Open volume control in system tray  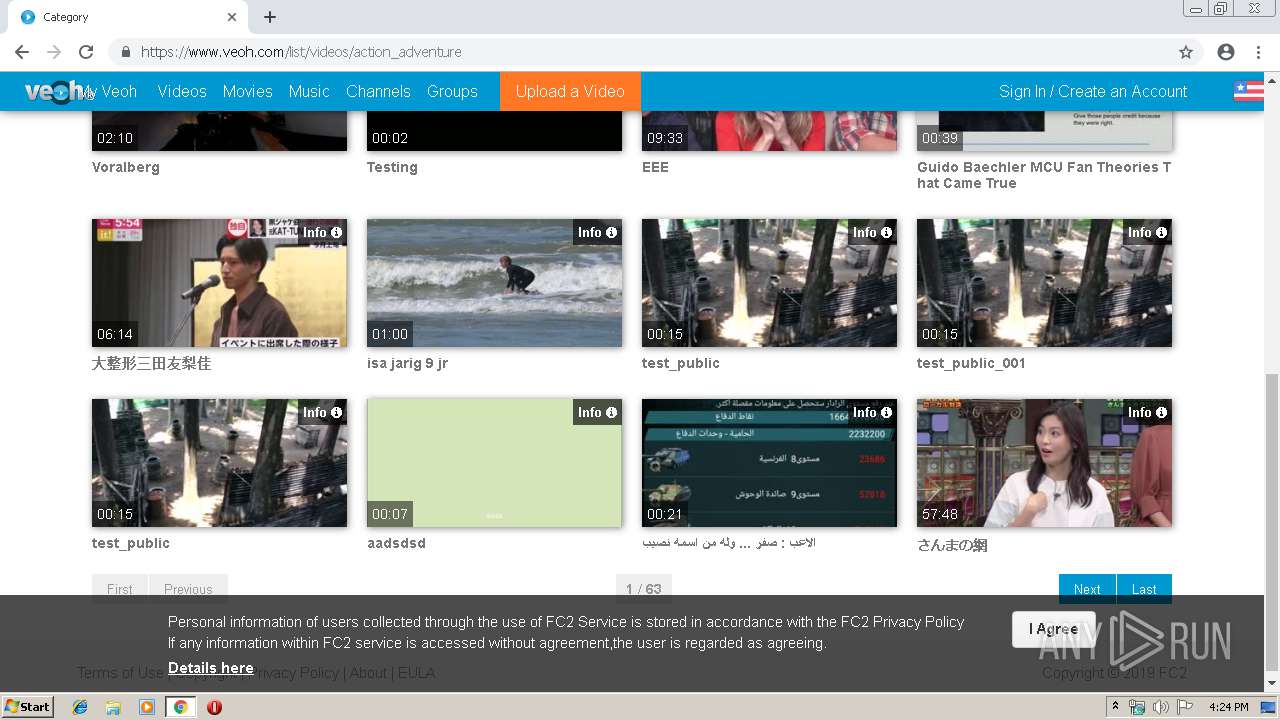click(1160, 707)
